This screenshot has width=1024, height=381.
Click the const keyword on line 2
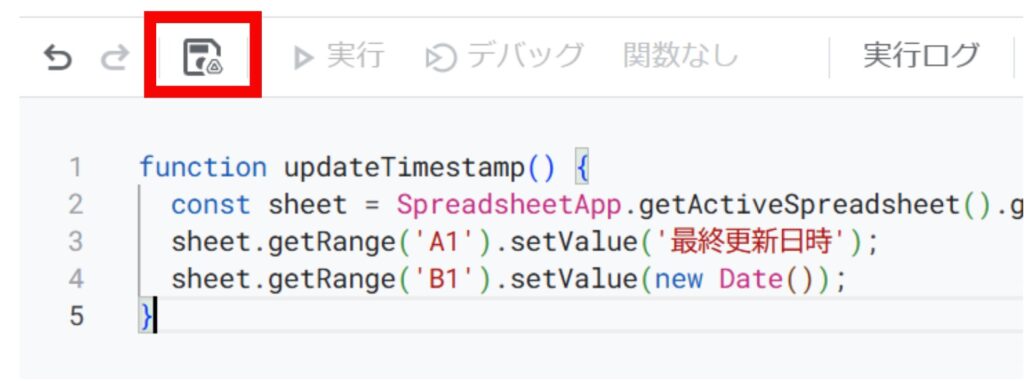pyautogui.click(x=211, y=205)
